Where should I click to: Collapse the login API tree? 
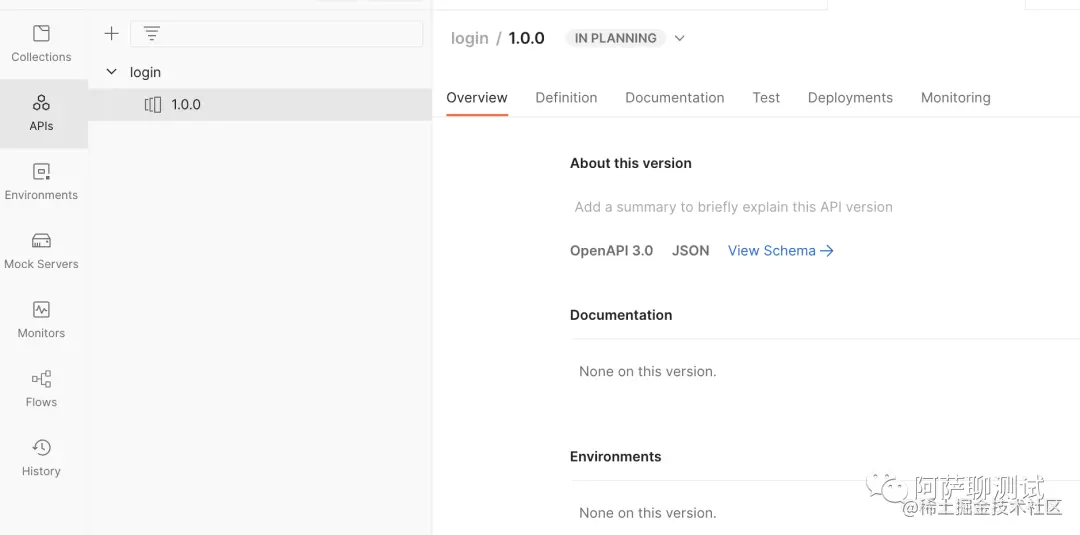[x=112, y=72]
